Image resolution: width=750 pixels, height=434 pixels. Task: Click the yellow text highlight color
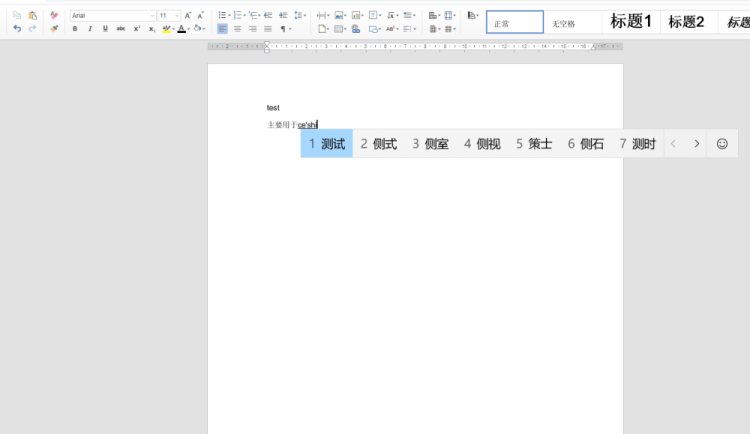click(166, 29)
